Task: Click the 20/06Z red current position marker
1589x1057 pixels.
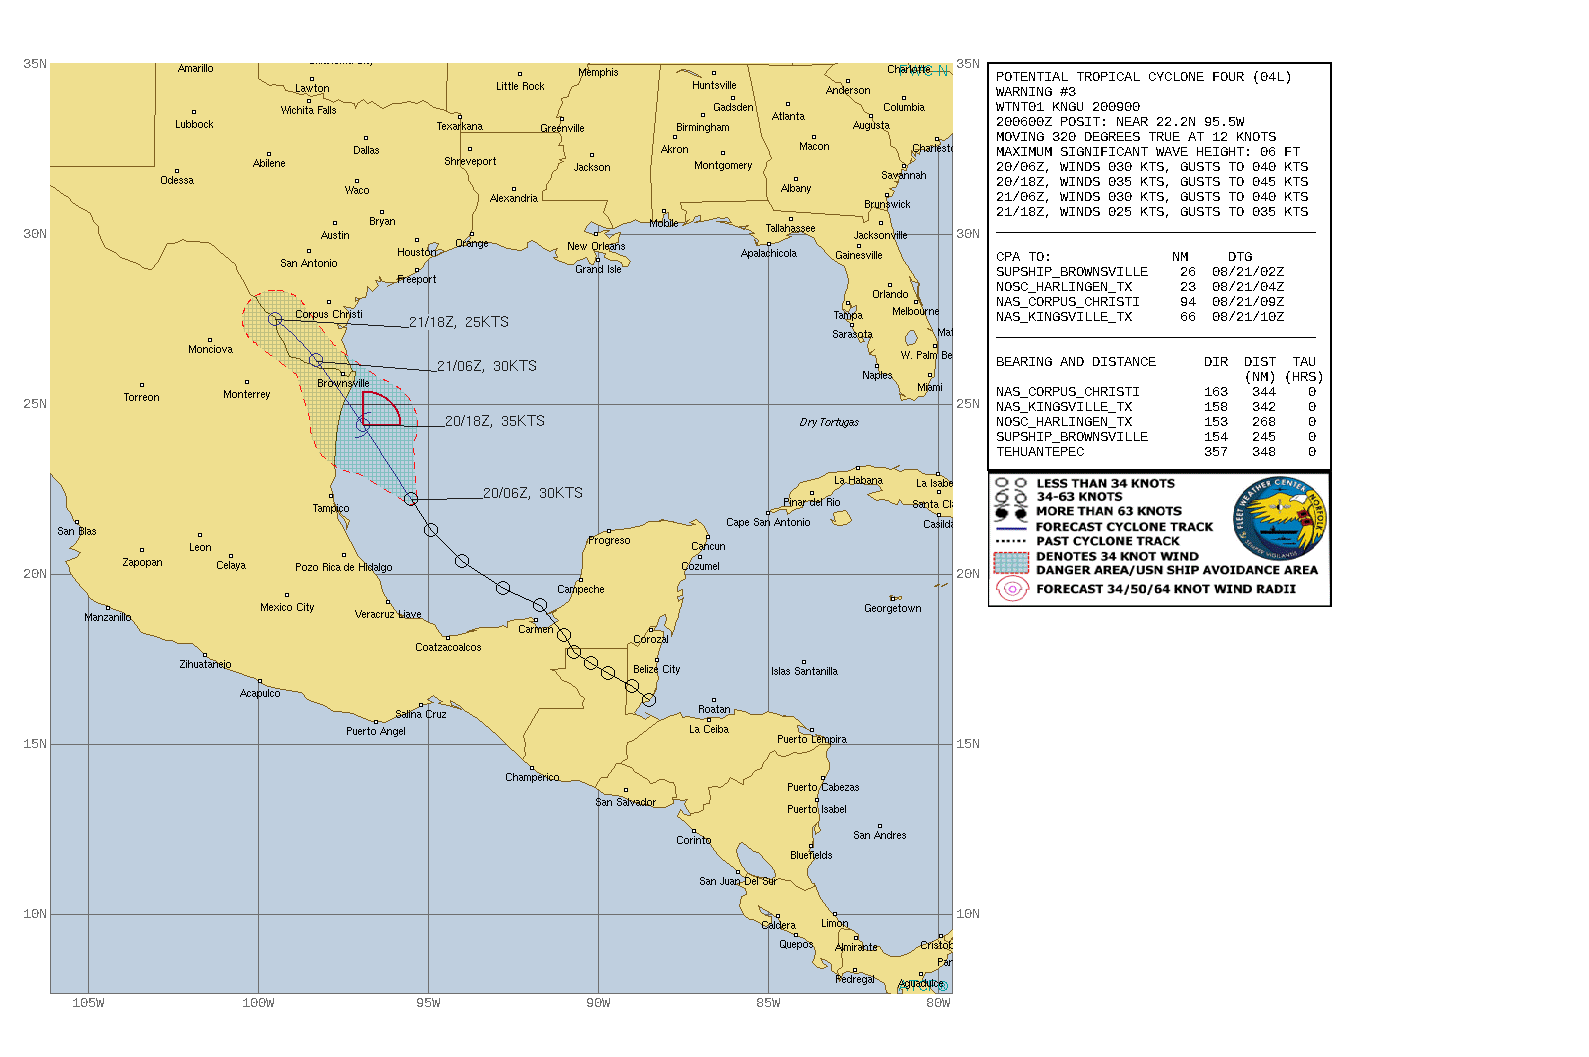Action: pos(411,499)
